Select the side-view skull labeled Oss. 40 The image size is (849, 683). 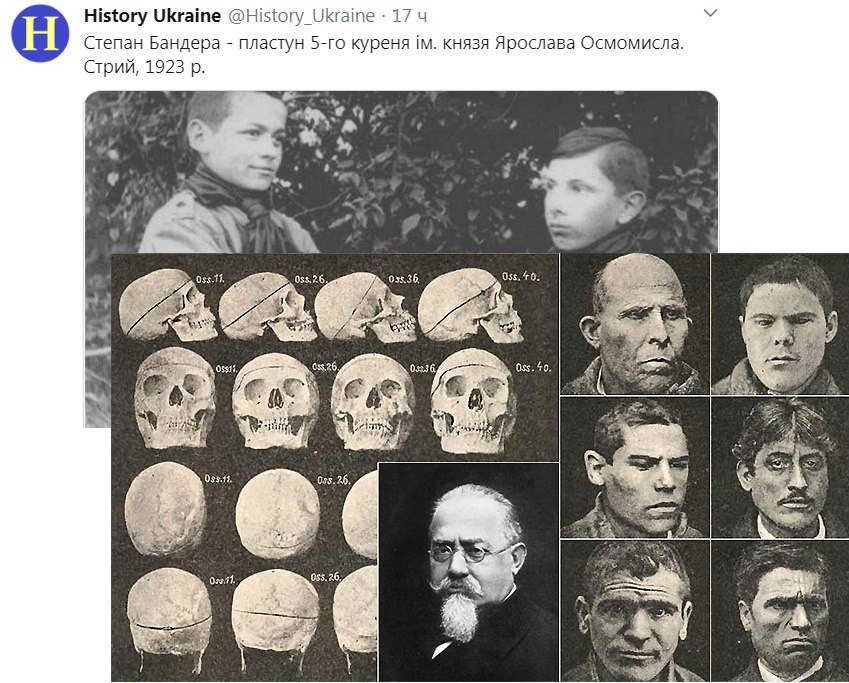pyautogui.click(x=470, y=305)
